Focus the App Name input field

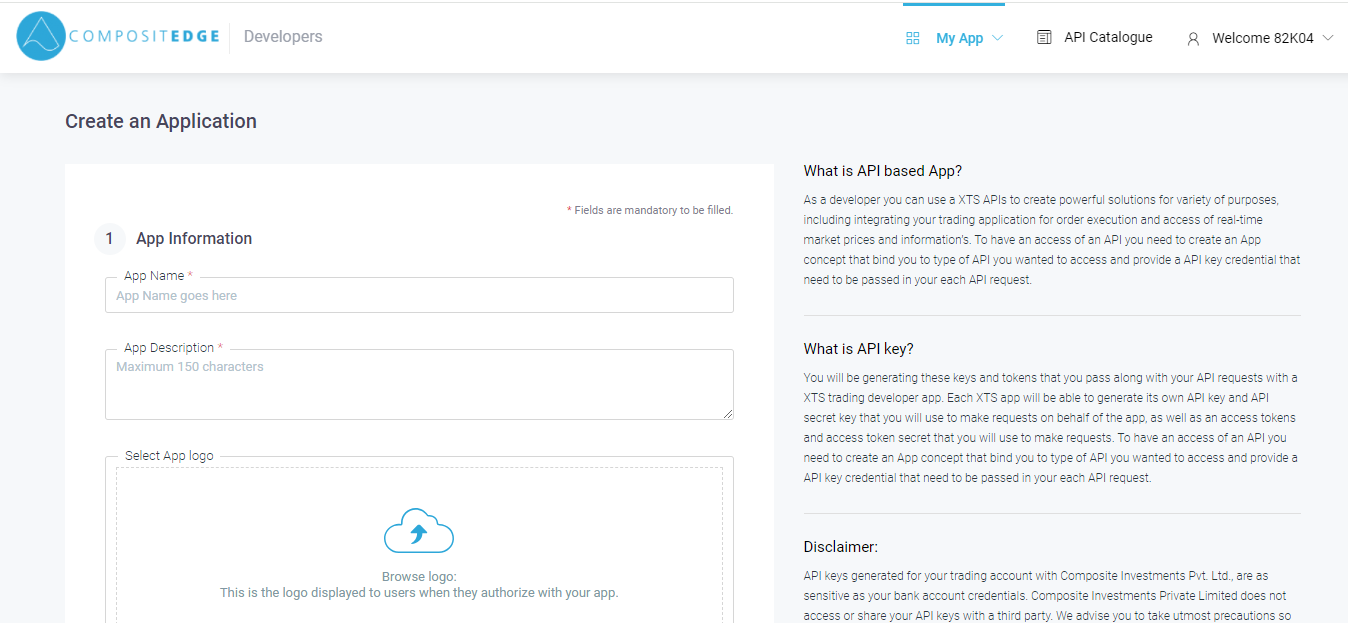coord(419,296)
